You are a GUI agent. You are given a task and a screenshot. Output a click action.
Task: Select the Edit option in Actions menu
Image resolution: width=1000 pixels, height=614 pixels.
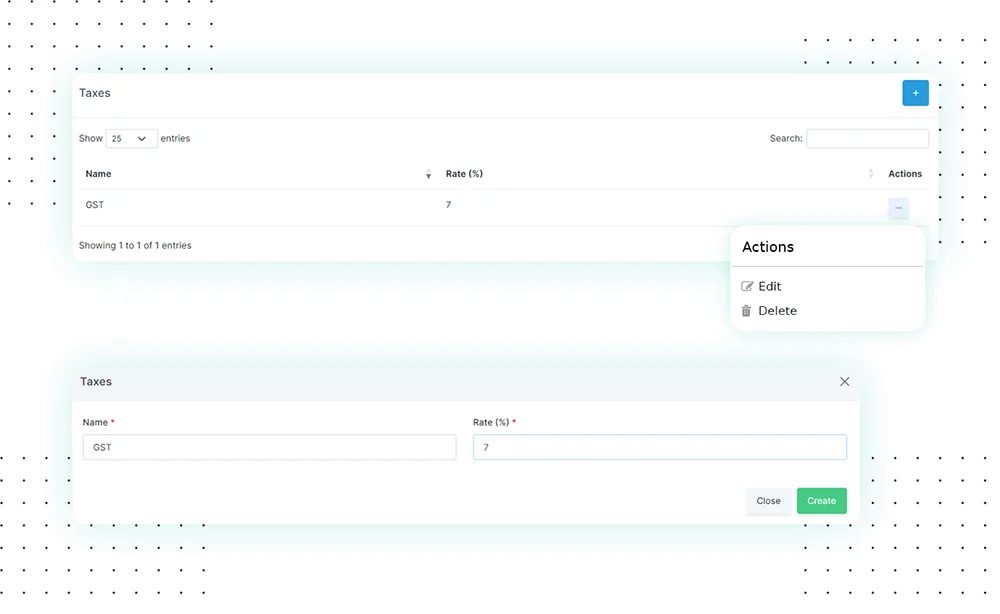(769, 287)
